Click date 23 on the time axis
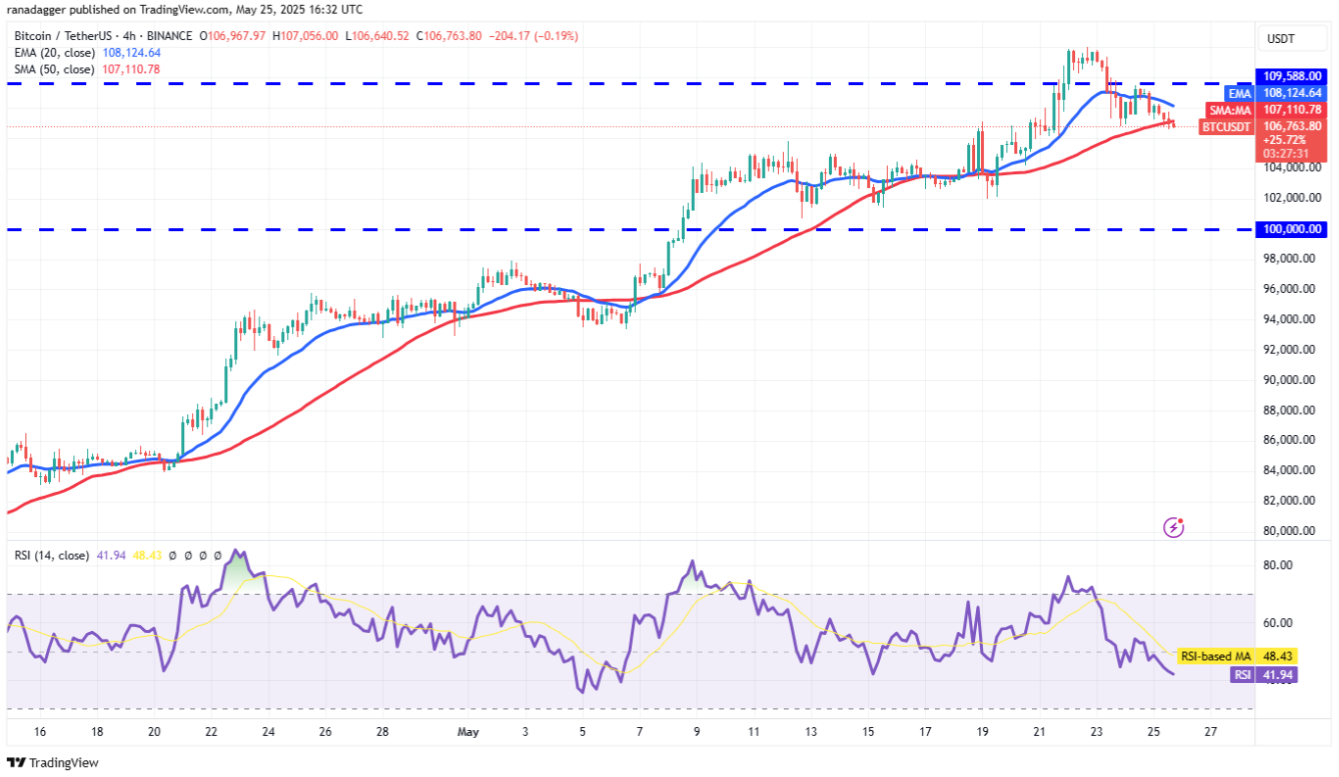The image size is (1339, 777). click(x=1097, y=732)
